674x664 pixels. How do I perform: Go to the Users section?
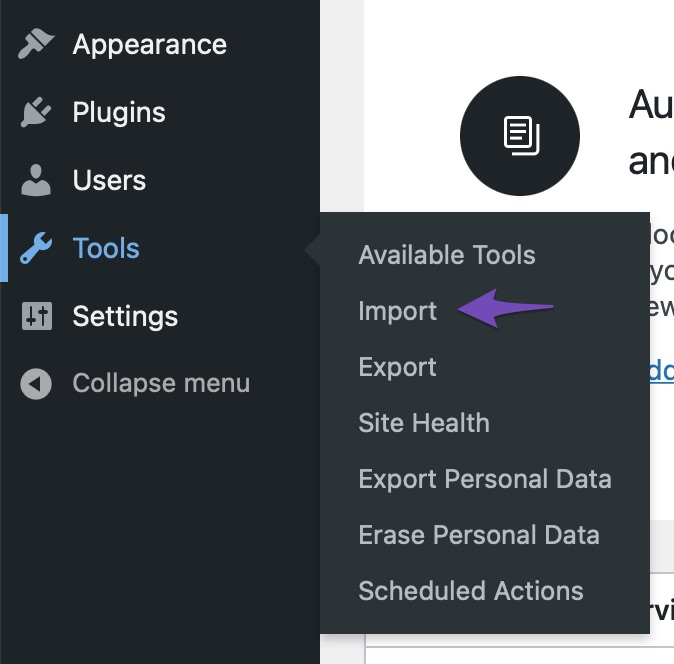coord(109,180)
